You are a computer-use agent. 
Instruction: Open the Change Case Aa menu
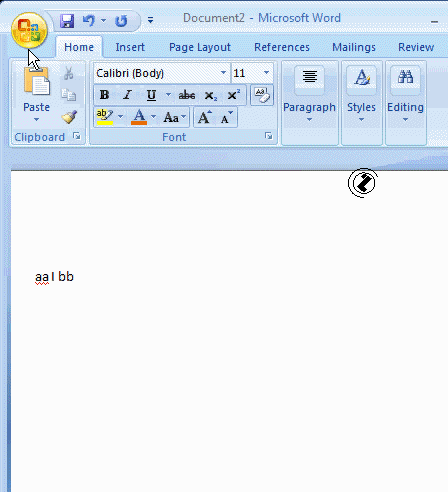tap(175, 117)
